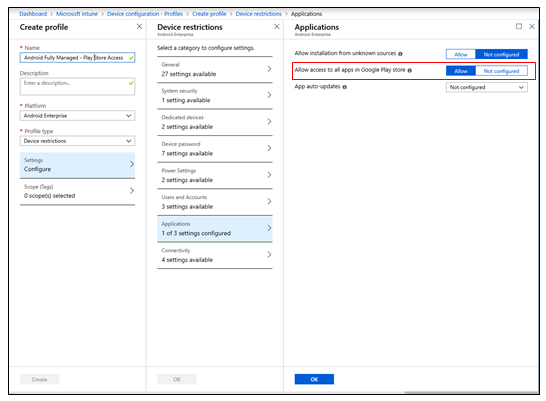546x401 pixels.
Task: Open Scope (Tags) row
Action: pos(77,191)
